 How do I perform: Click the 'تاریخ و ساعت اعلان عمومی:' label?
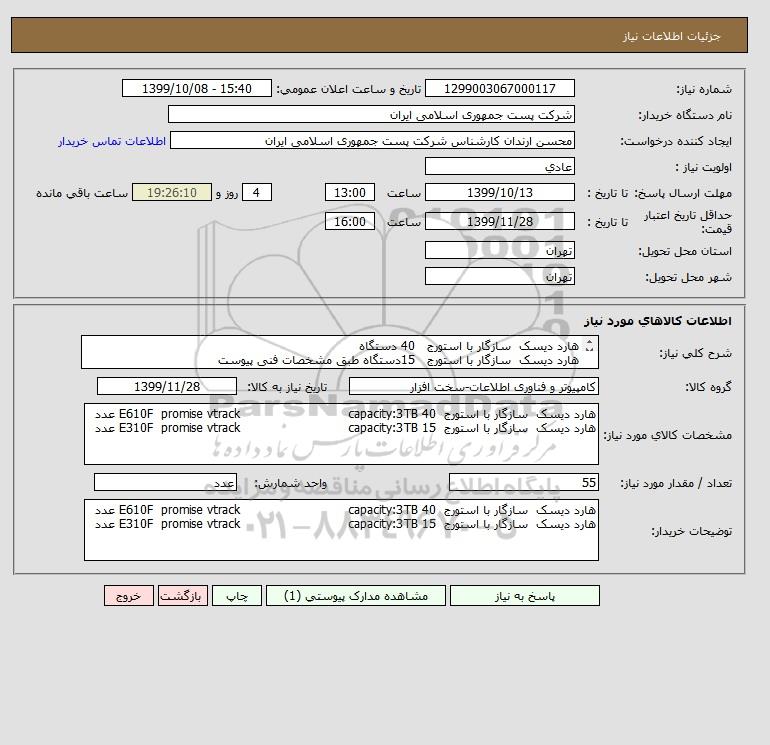tap(349, 89)
